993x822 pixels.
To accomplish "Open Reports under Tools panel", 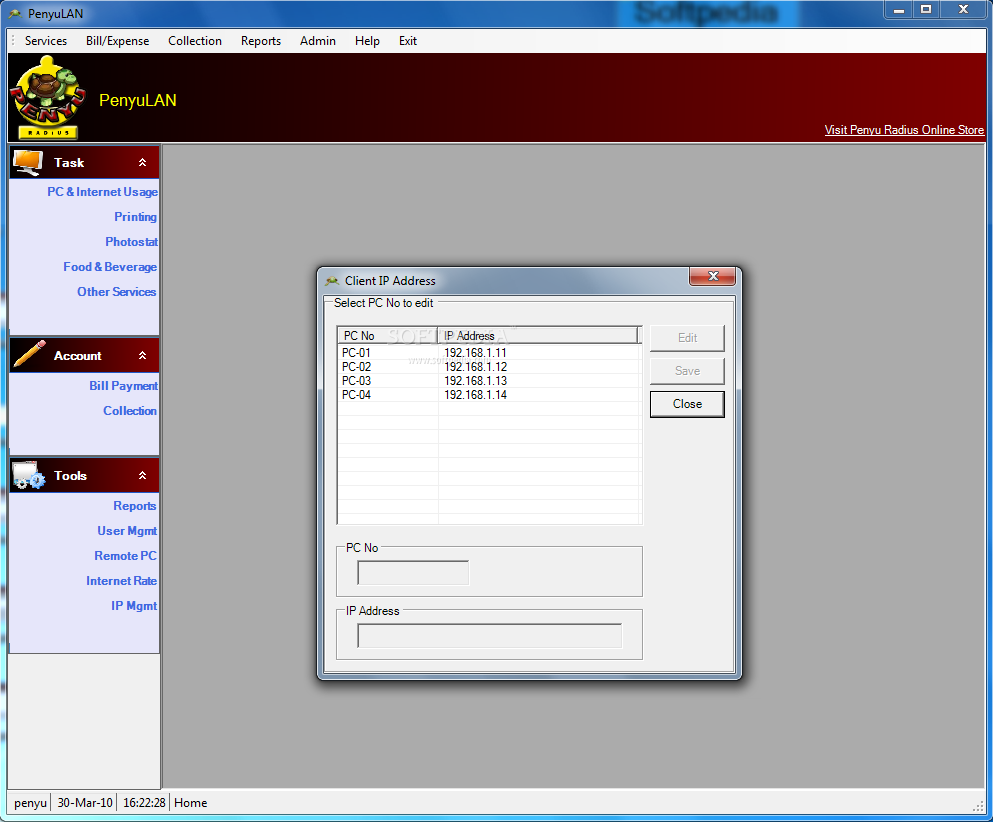I will [x=135, y=506].
